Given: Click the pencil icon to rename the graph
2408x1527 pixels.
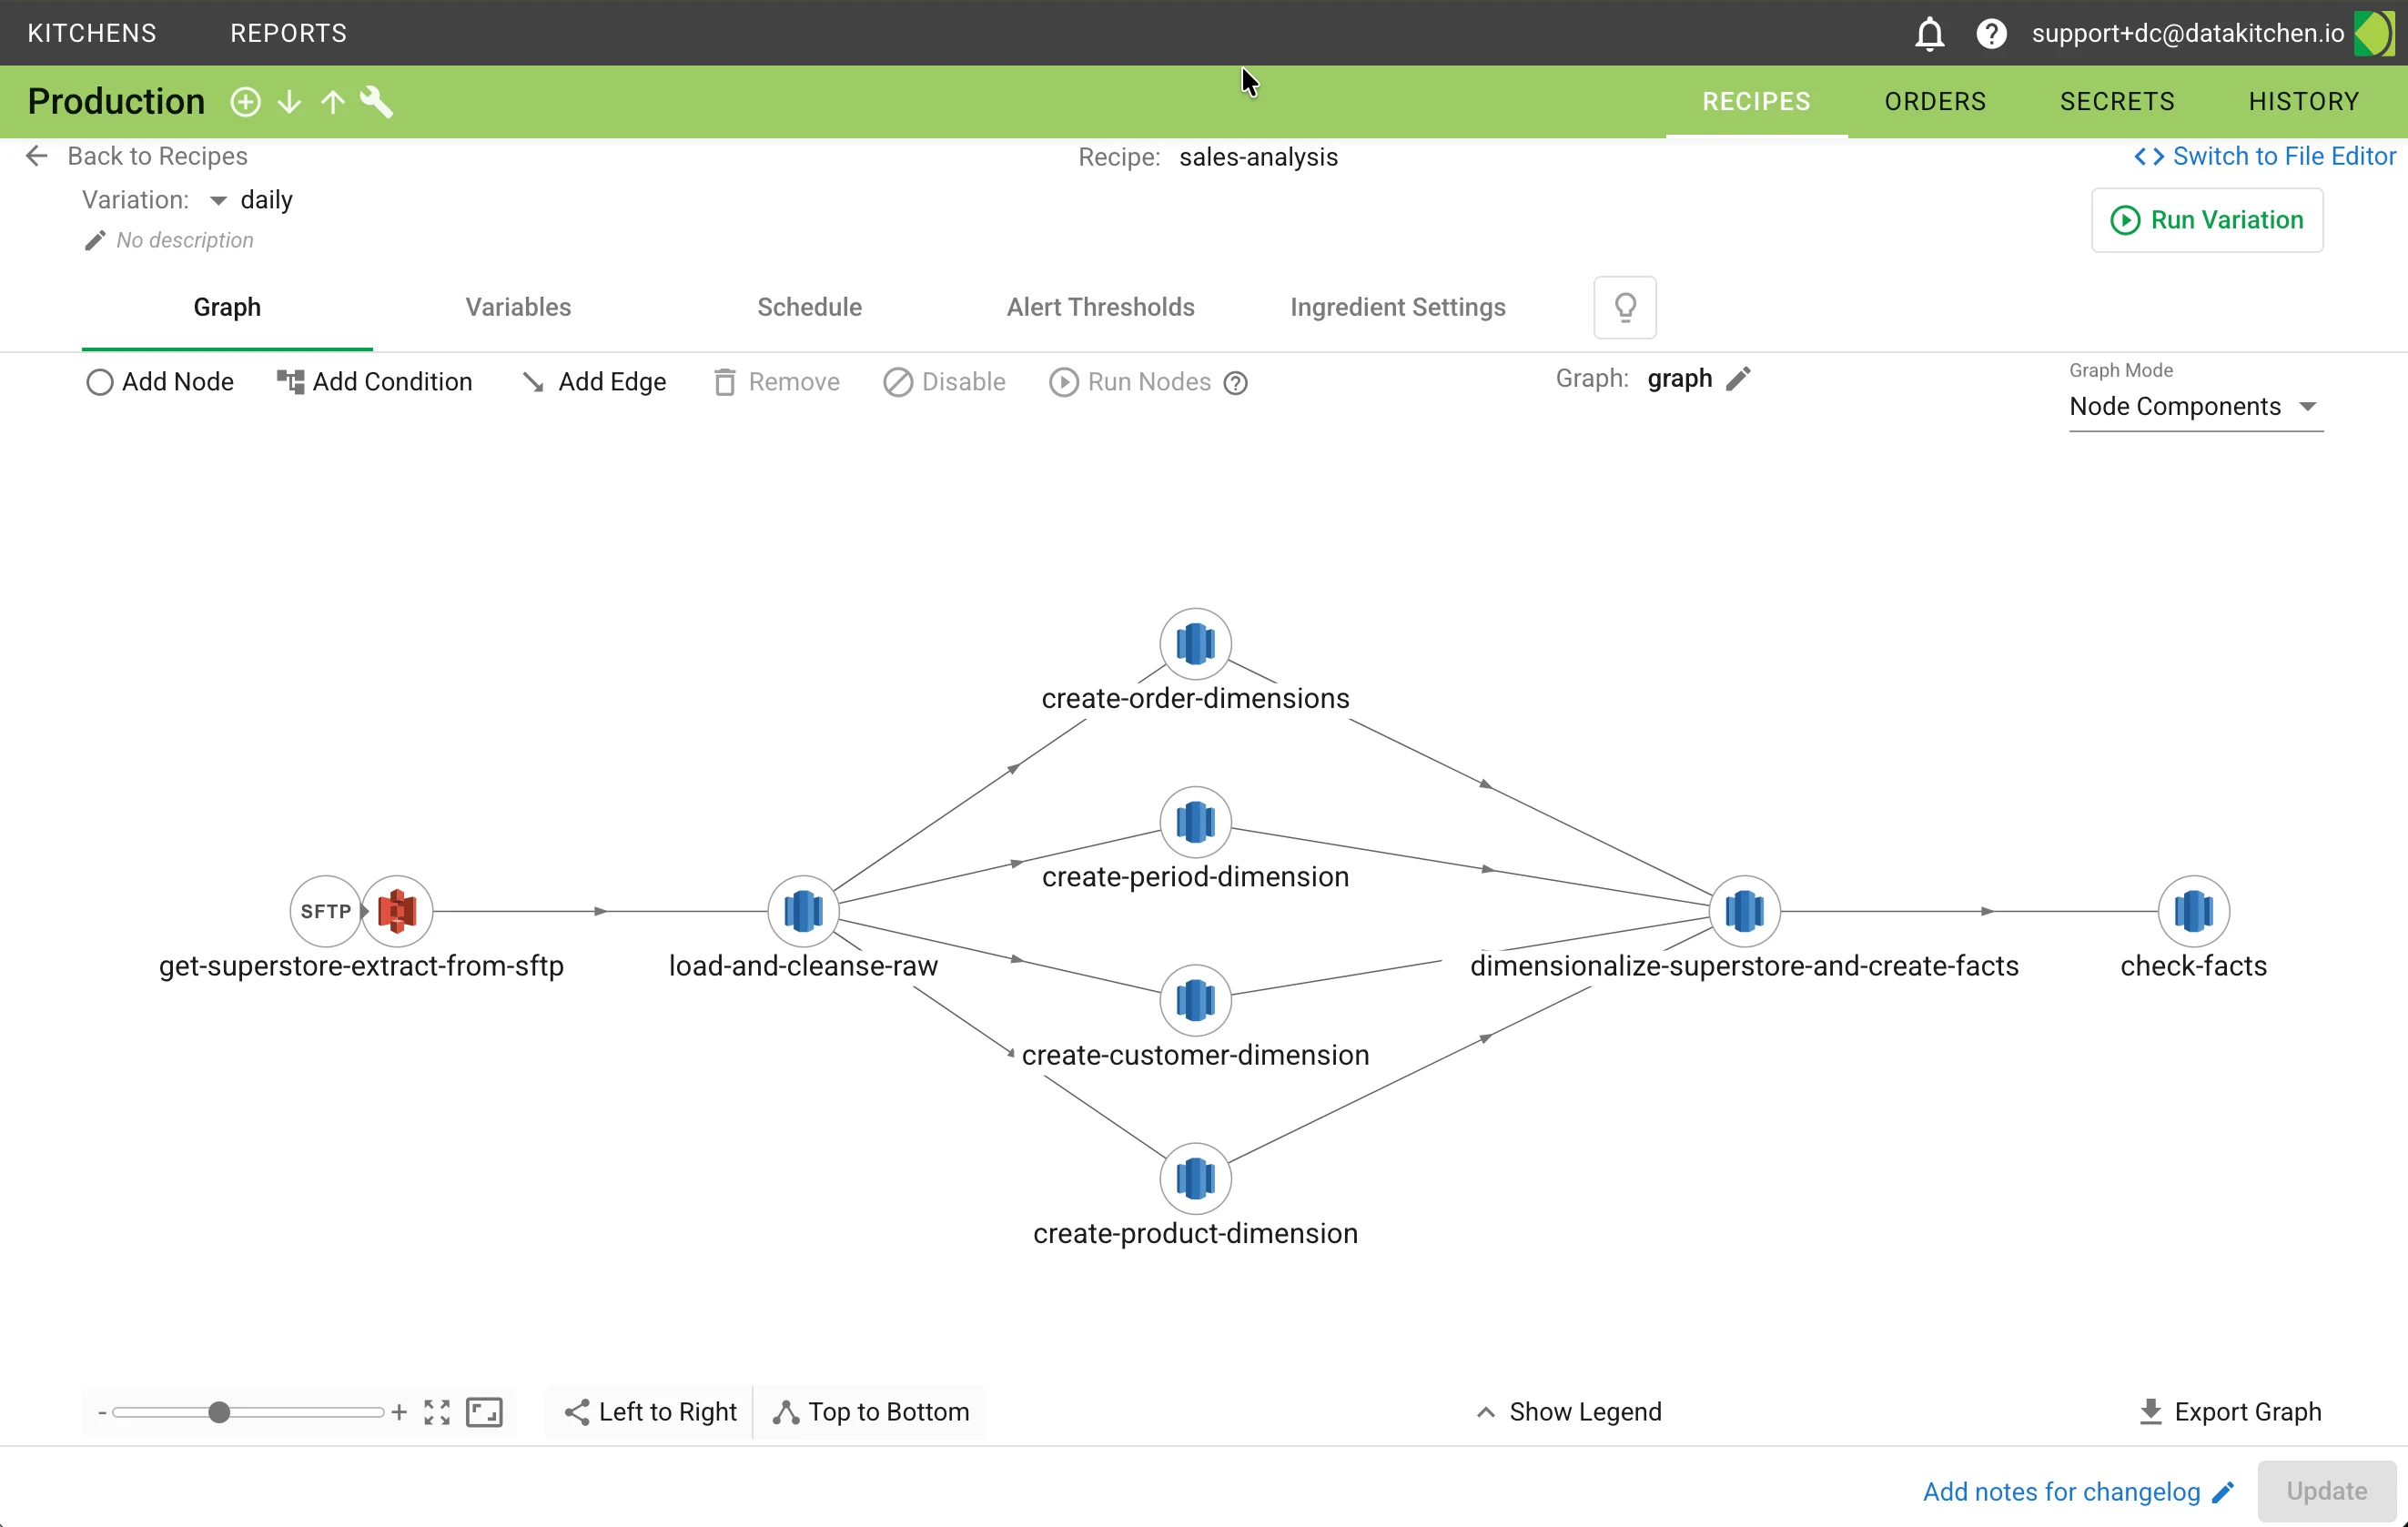Looking at the screenshot, I should click(x=1740, y=378).
